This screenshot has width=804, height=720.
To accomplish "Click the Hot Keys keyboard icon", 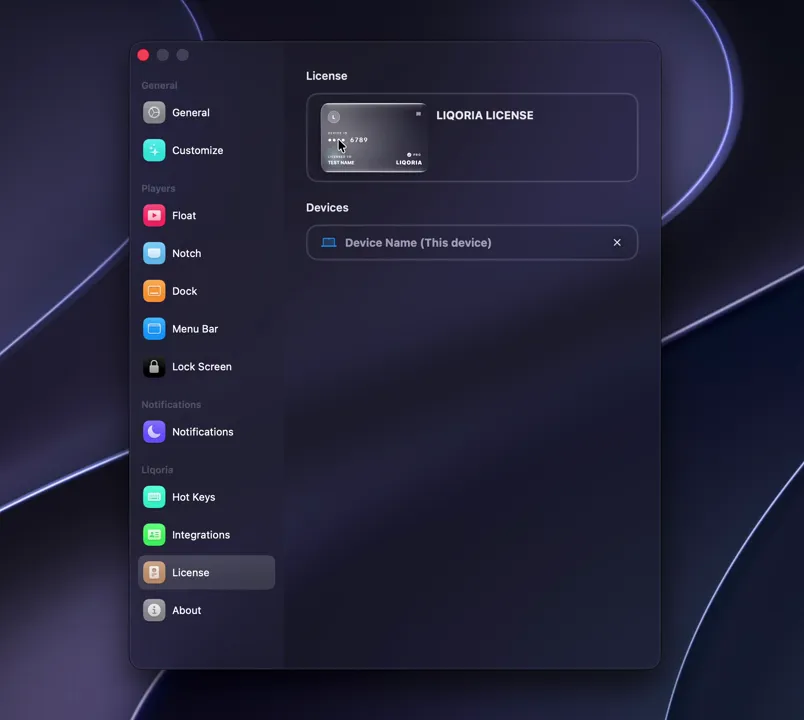I will tap(154, 497).
